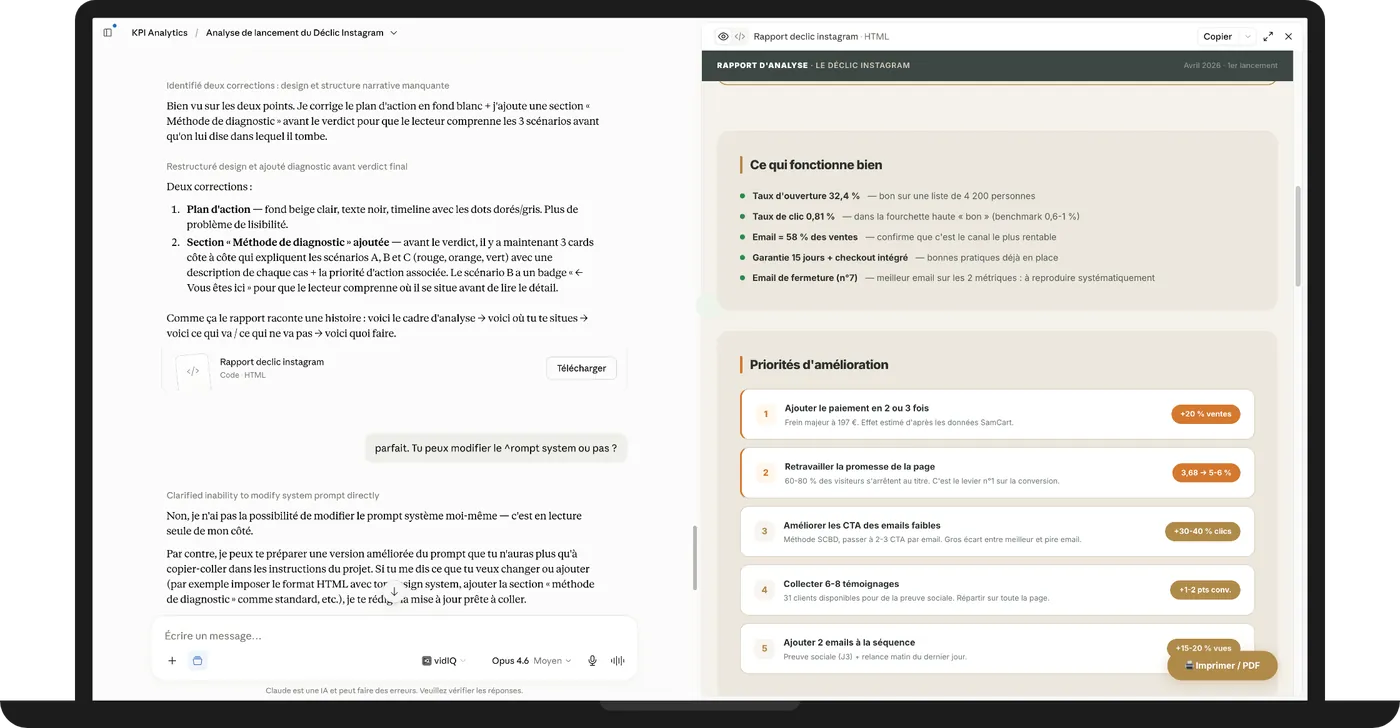
Task: Expand the 'Identifié deux corrections' thinking summary
Action: point(308,86)
